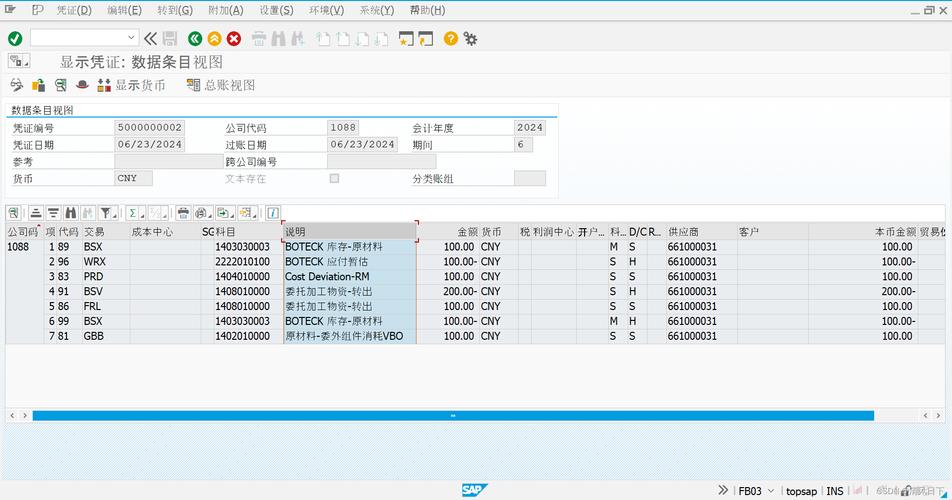Viewport: 952px width, 500px height.
Task: Click the grid Print icon
Action: (x=183, y=213)
